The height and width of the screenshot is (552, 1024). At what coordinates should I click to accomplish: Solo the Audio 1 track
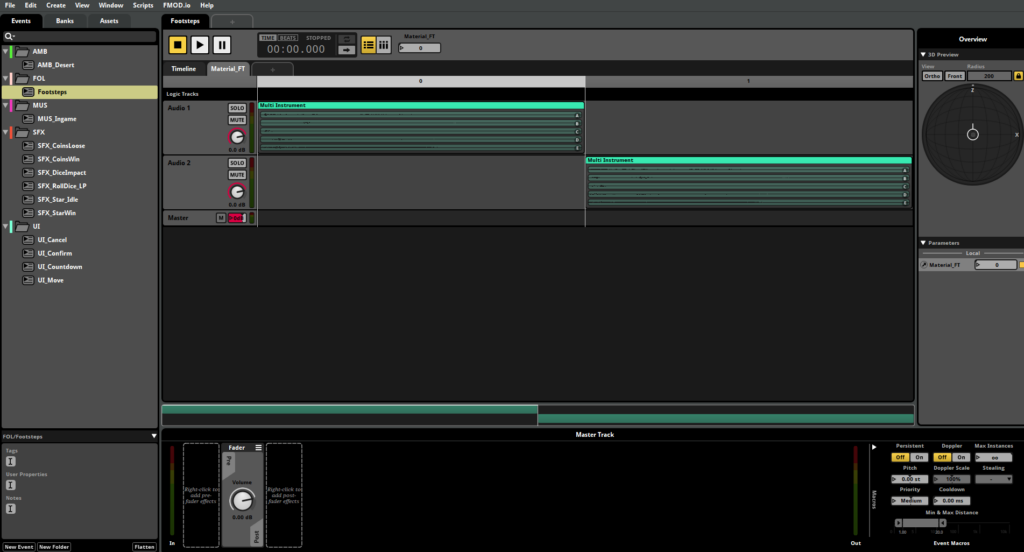coord(237,108)
